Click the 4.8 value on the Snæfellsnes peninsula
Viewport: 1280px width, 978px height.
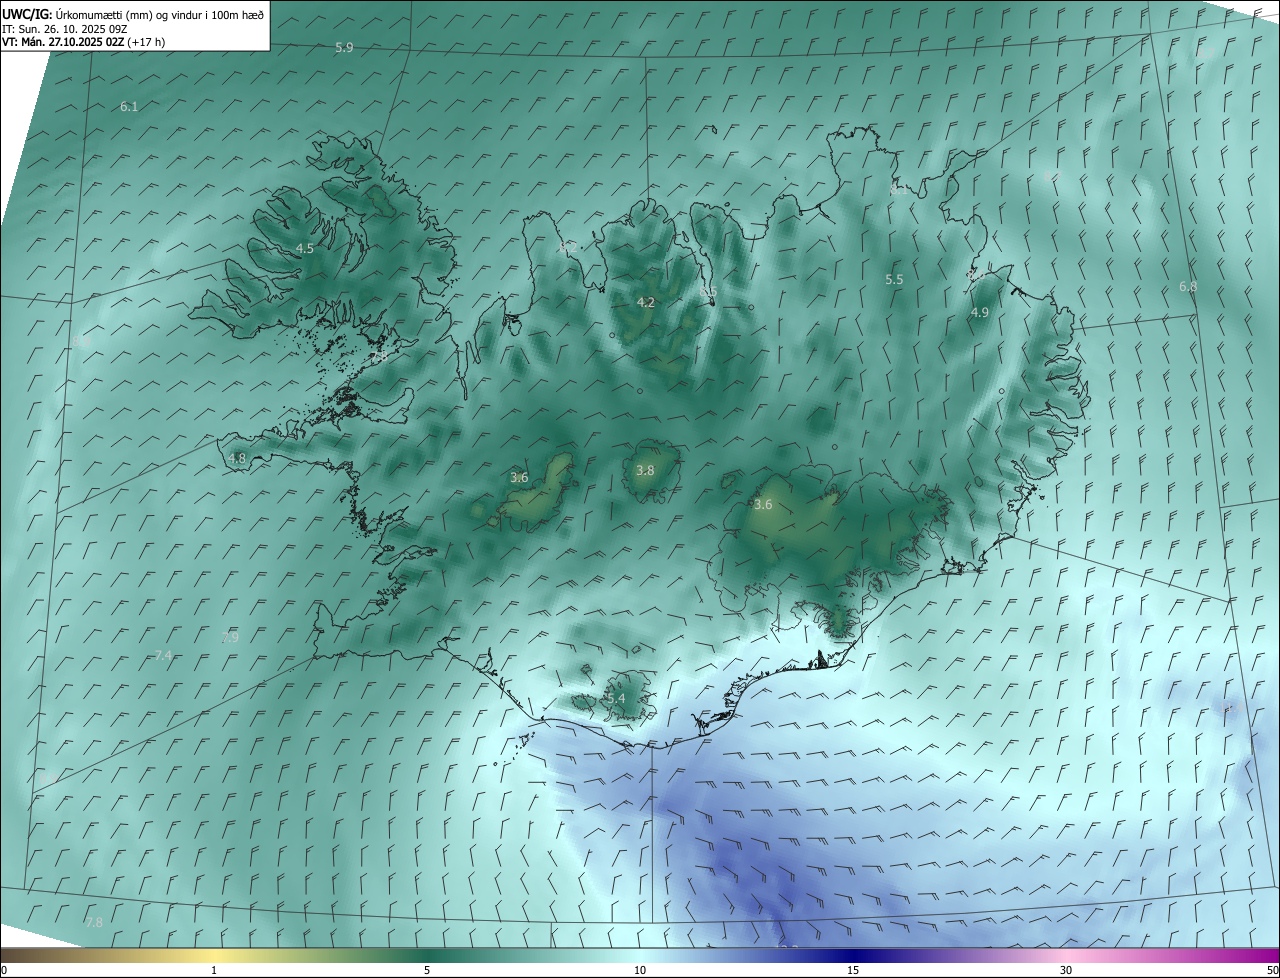tap(237, 458)
